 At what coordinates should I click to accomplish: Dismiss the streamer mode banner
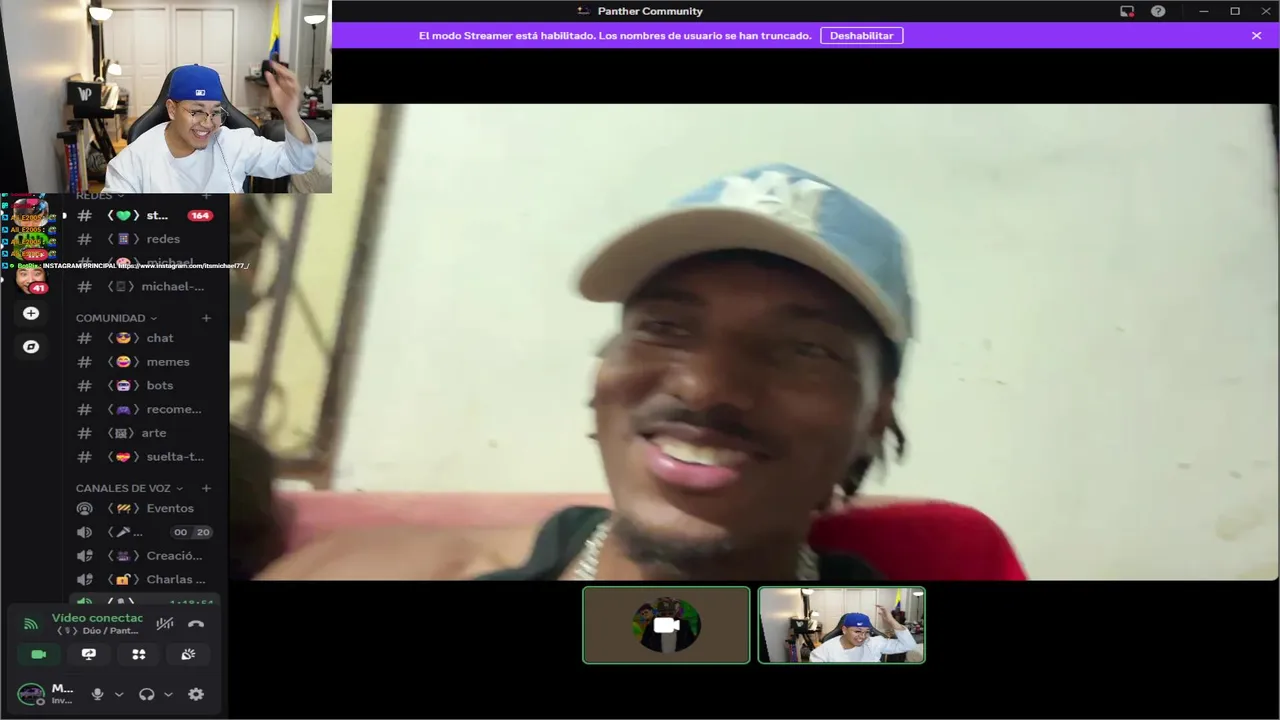pyautogui.click(x=1256, y=35)
